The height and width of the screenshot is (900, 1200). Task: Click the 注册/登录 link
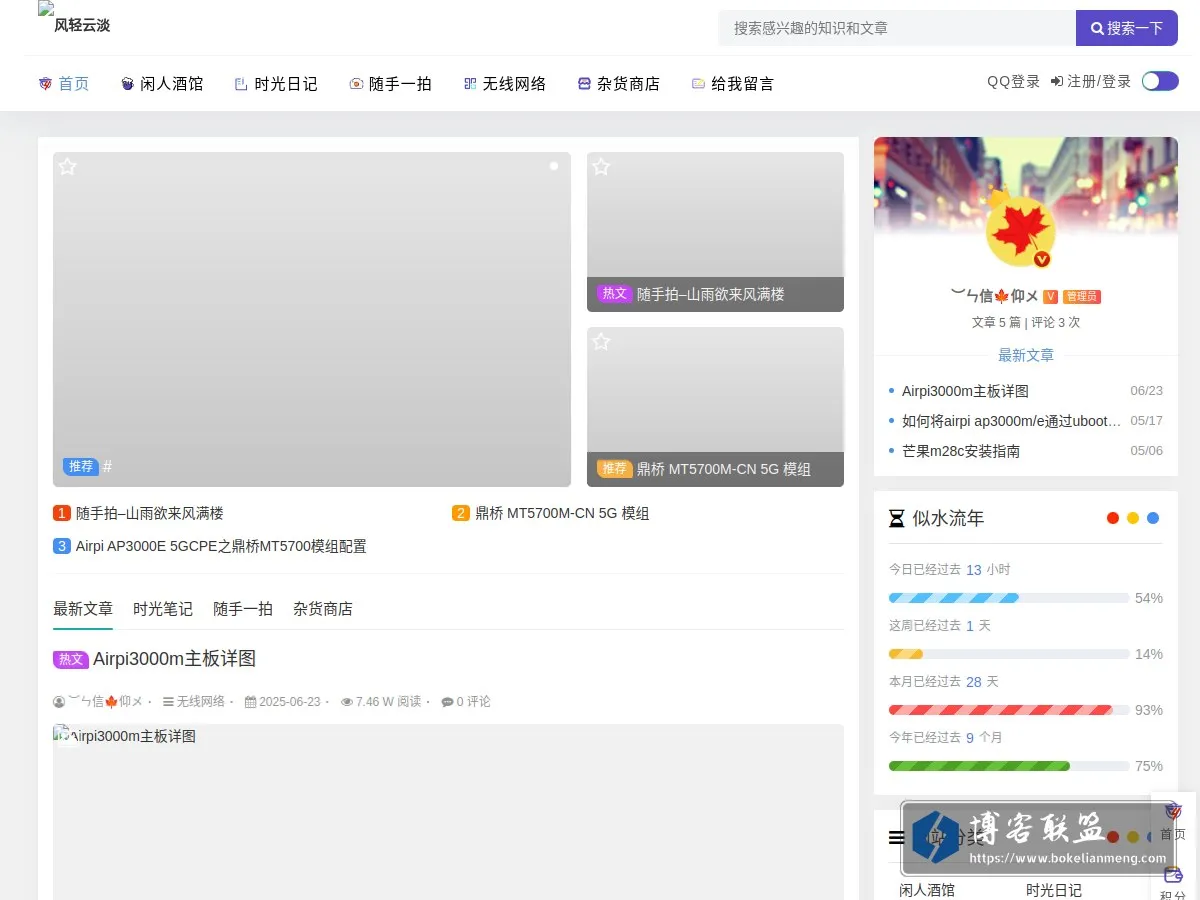[x=1091, y=81]
